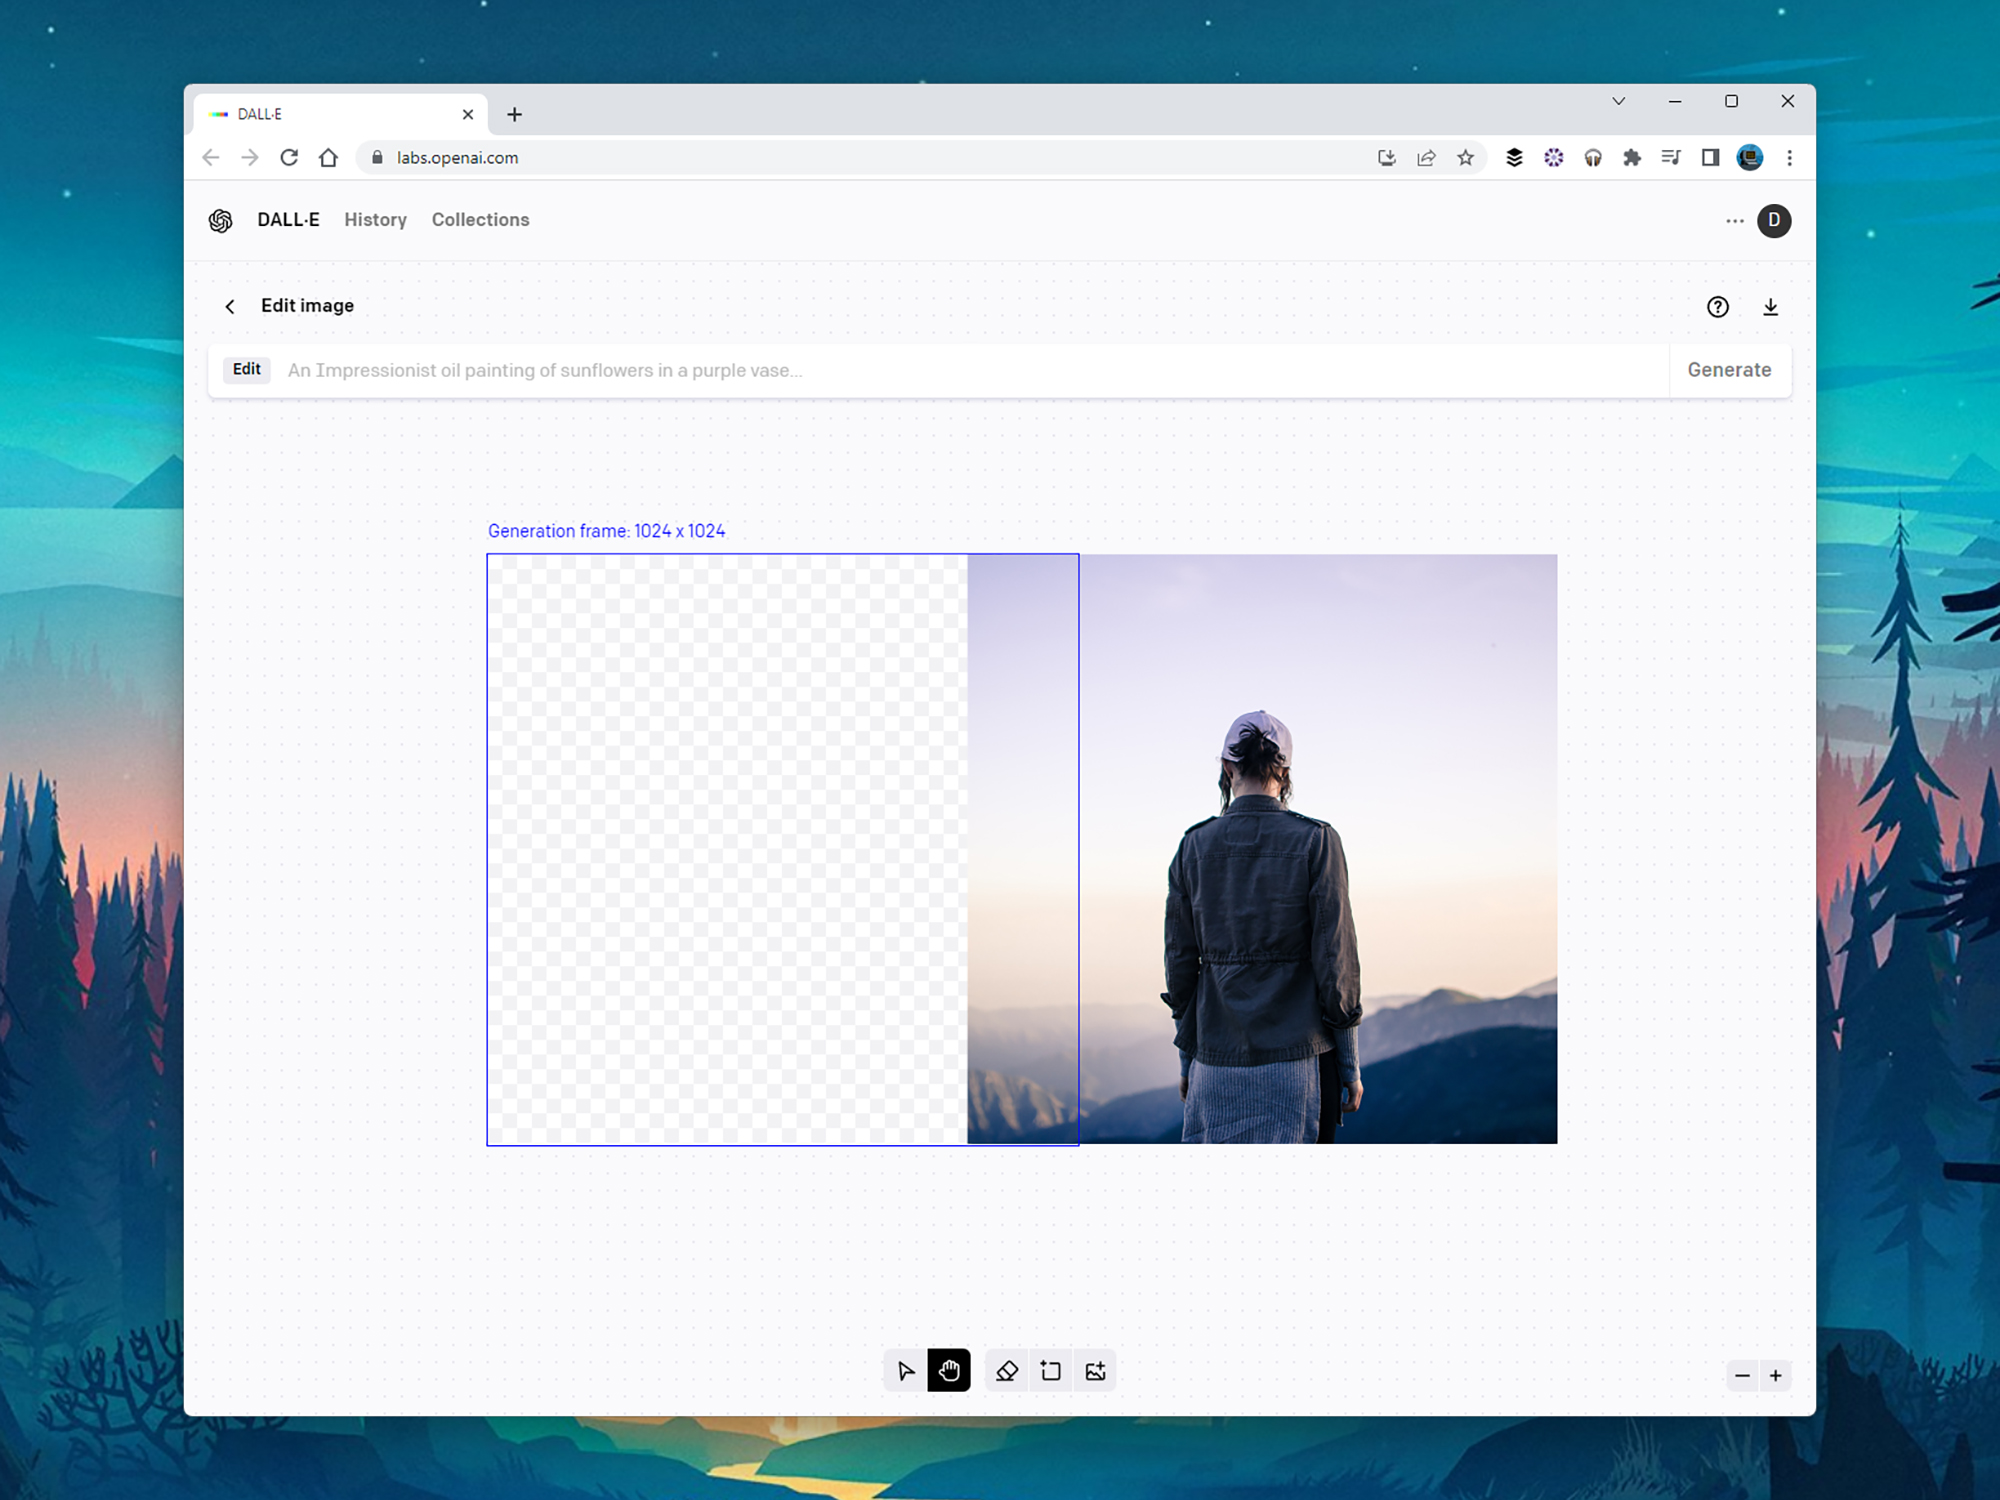Zoom in with plus button
The height and width of the screenshot is (1500, 2000).
pyautogui.click(x=1776, y=1376)
